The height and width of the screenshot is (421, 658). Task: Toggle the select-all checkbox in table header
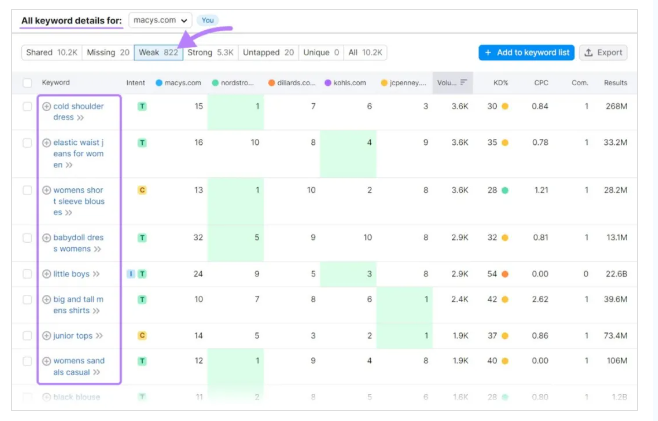(27, 83)
